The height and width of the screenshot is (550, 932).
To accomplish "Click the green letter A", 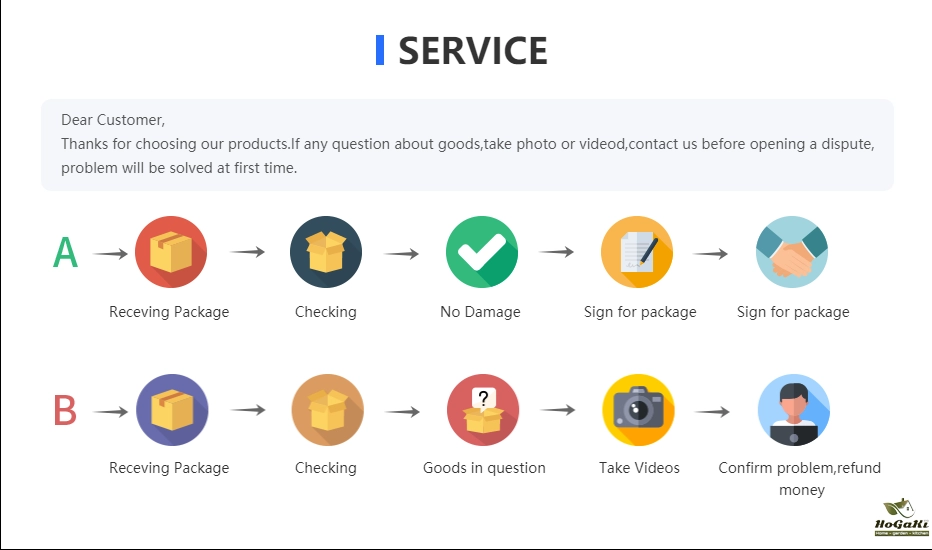I will 65,253.
